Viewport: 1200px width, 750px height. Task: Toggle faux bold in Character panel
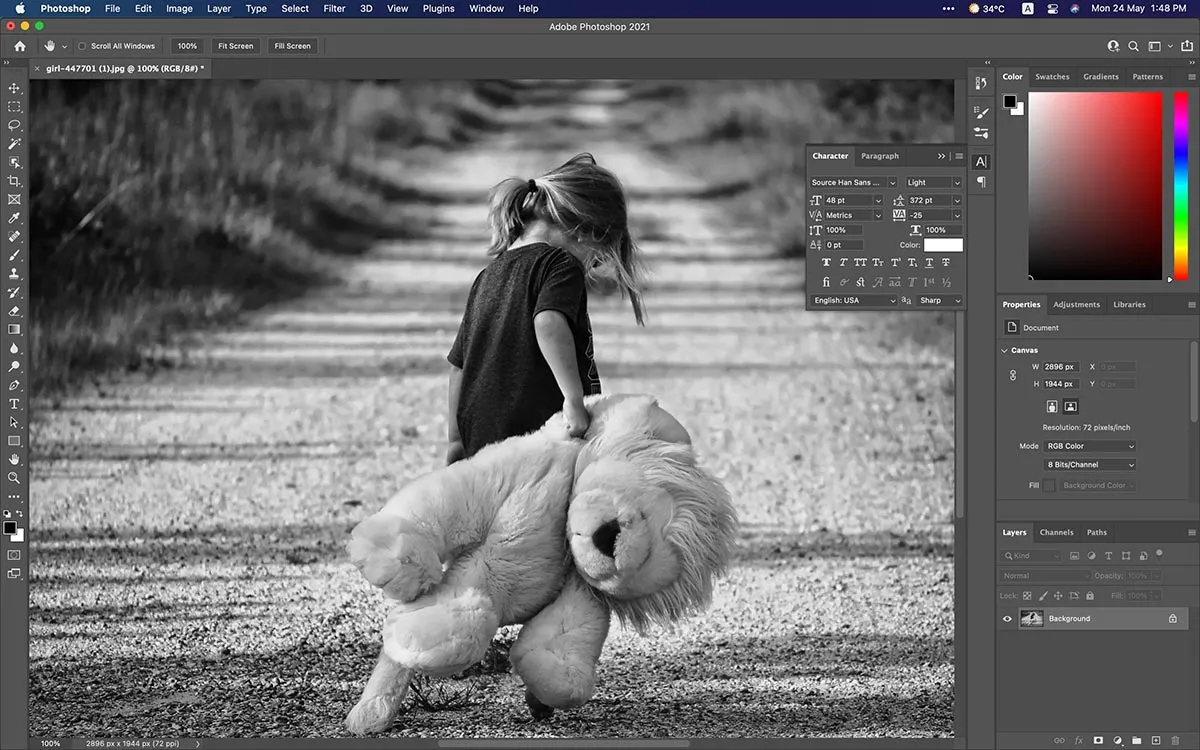pos(826,263)
